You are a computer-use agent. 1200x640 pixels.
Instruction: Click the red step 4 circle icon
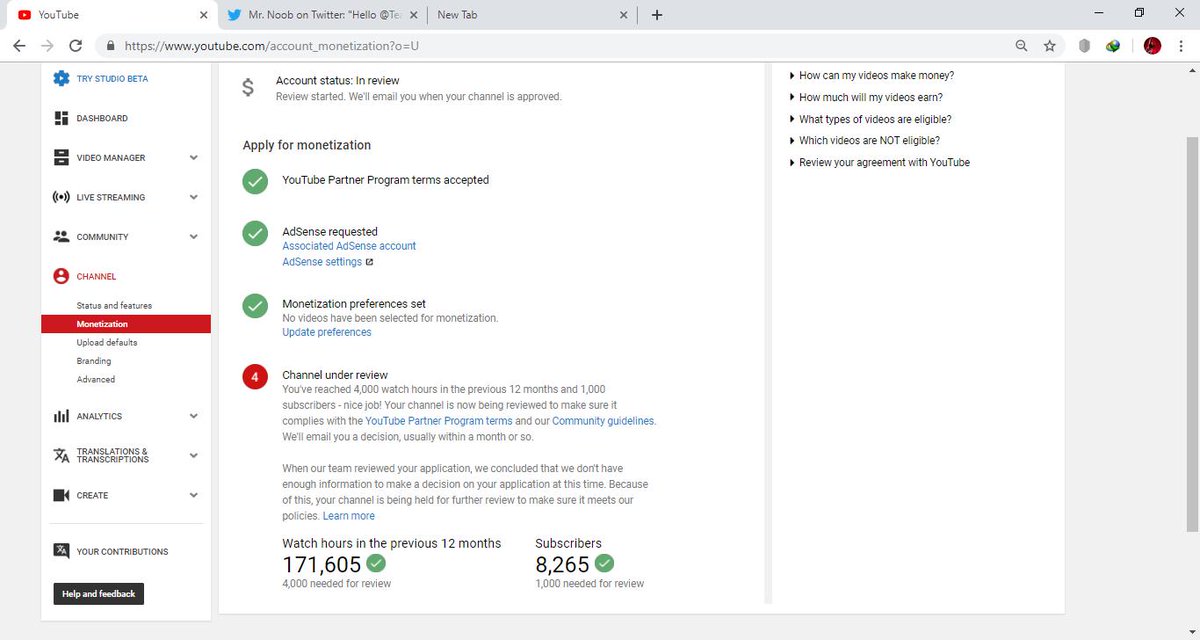255,377
